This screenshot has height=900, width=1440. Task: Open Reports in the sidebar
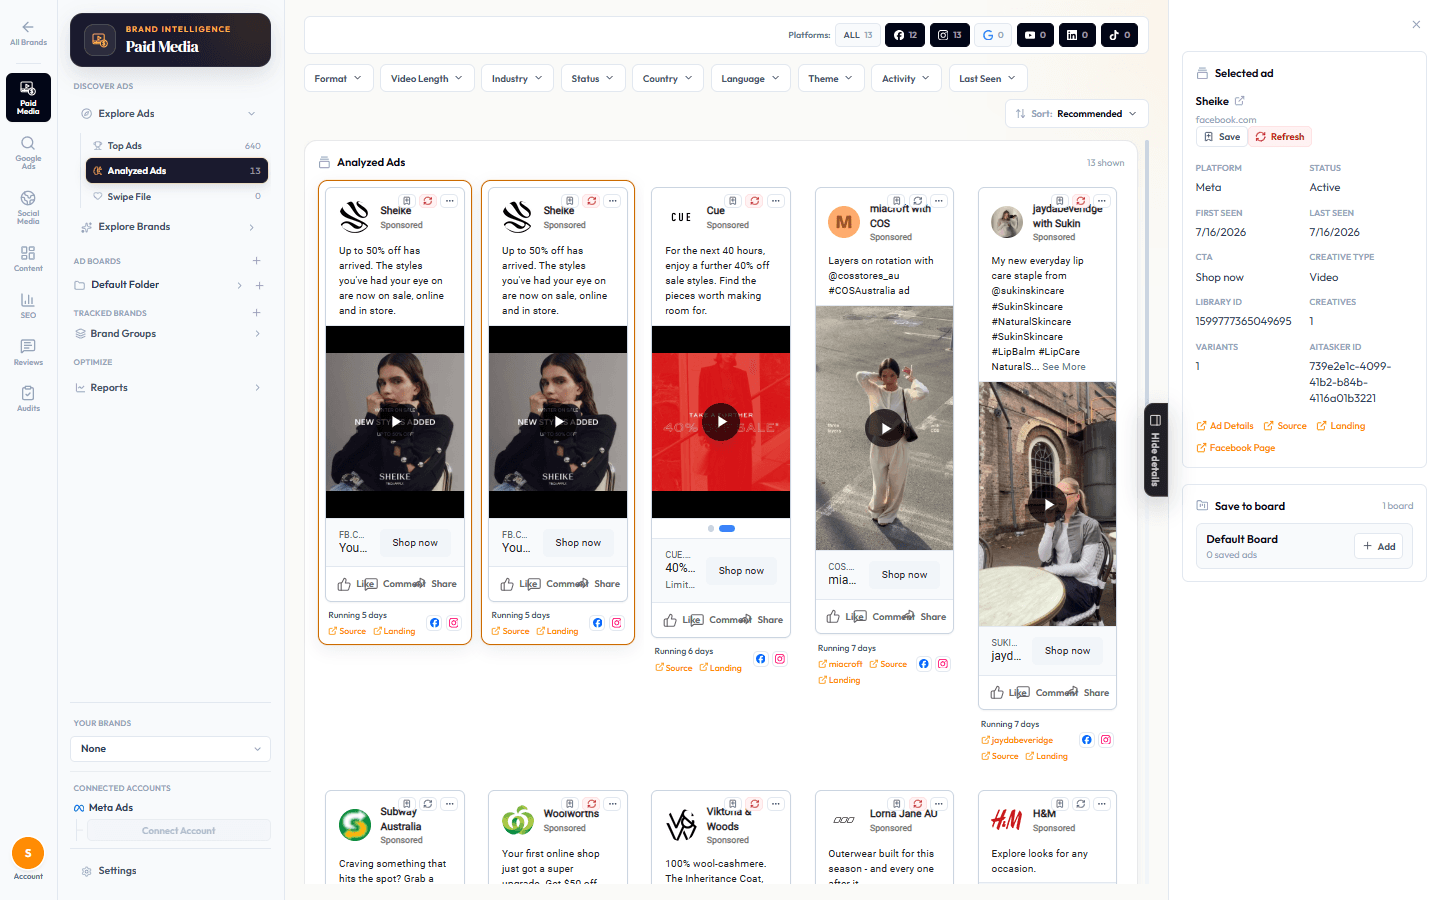(x=170, y=388)
